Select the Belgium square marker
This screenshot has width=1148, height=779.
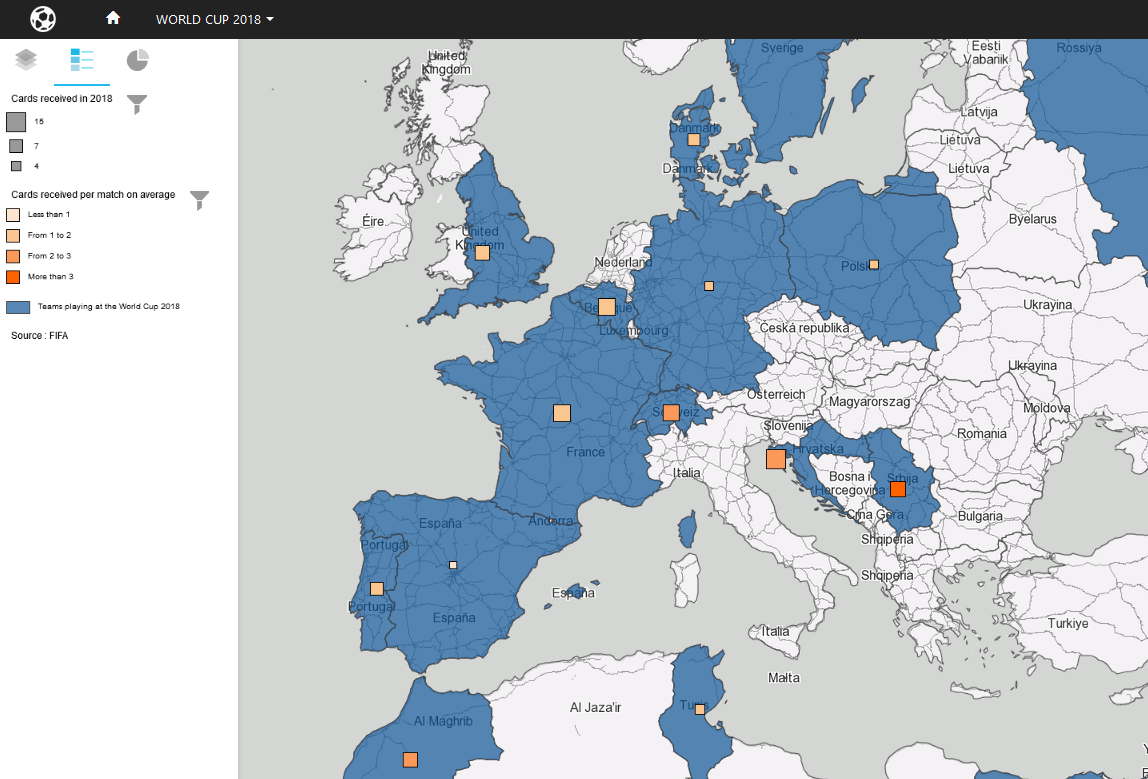coord(607,307)
